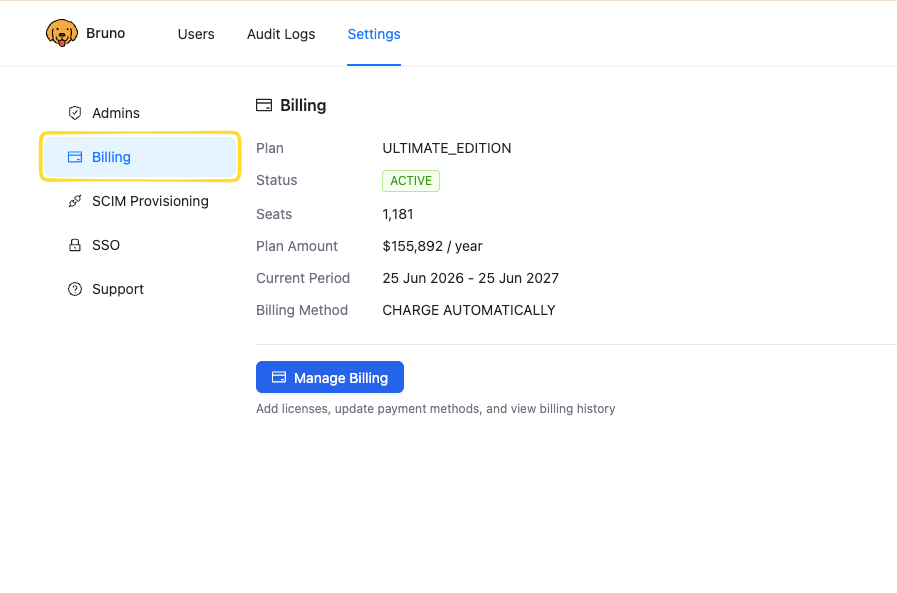Click the CHARGE AUTOMATICALLY value
897x593 pixels.
pyautogui.click(x=469, y=310)
